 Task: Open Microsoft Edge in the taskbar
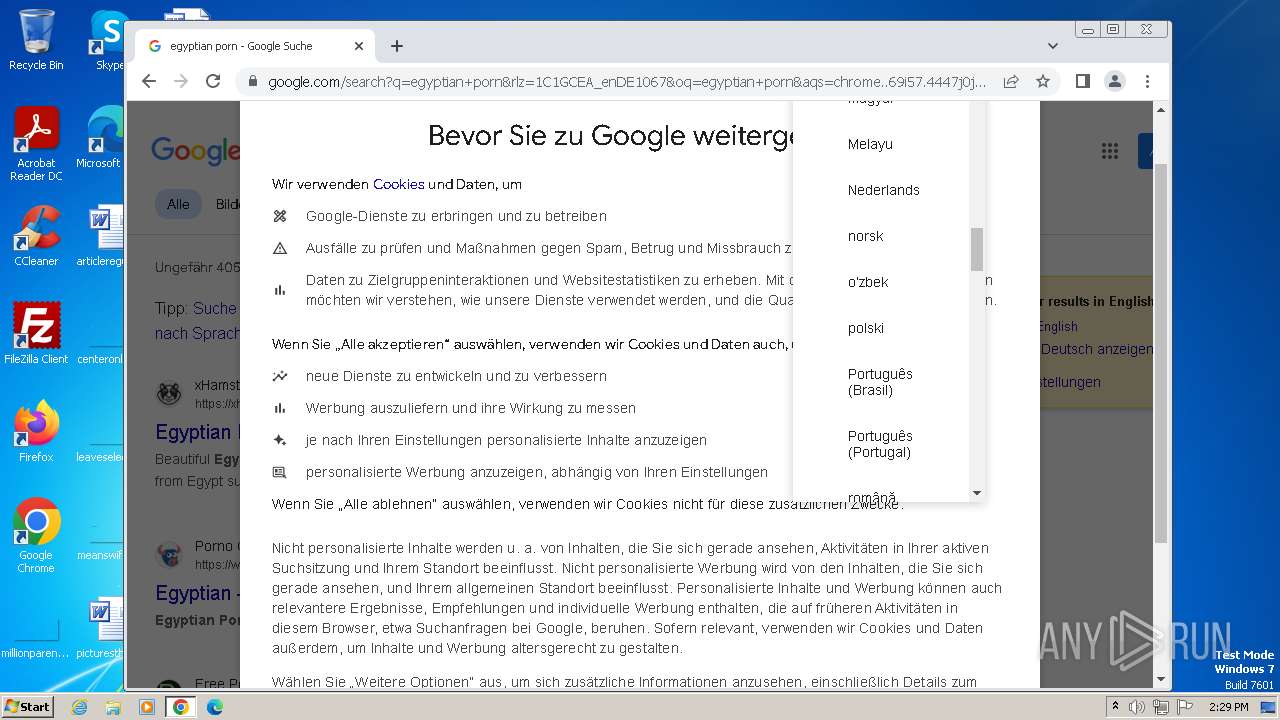tap(215, 707)
